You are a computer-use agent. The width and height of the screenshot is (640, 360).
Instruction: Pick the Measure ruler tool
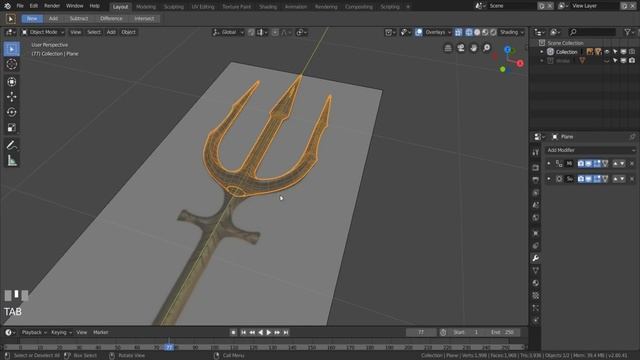click(12, 160)
